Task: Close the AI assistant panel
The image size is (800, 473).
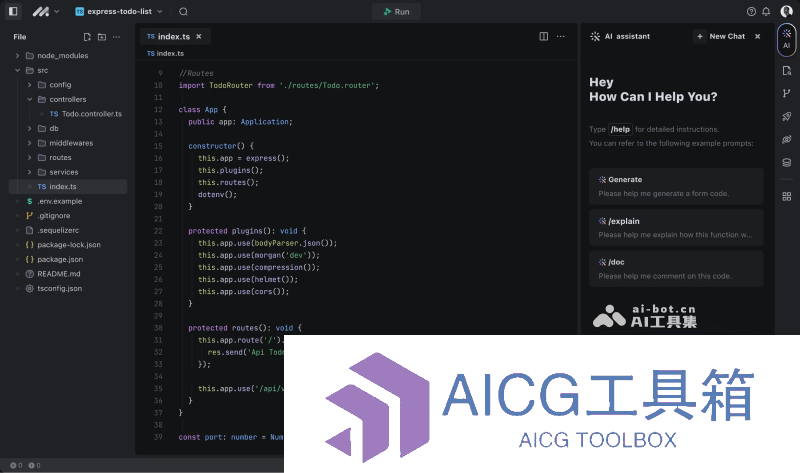Action: (758, 37)
